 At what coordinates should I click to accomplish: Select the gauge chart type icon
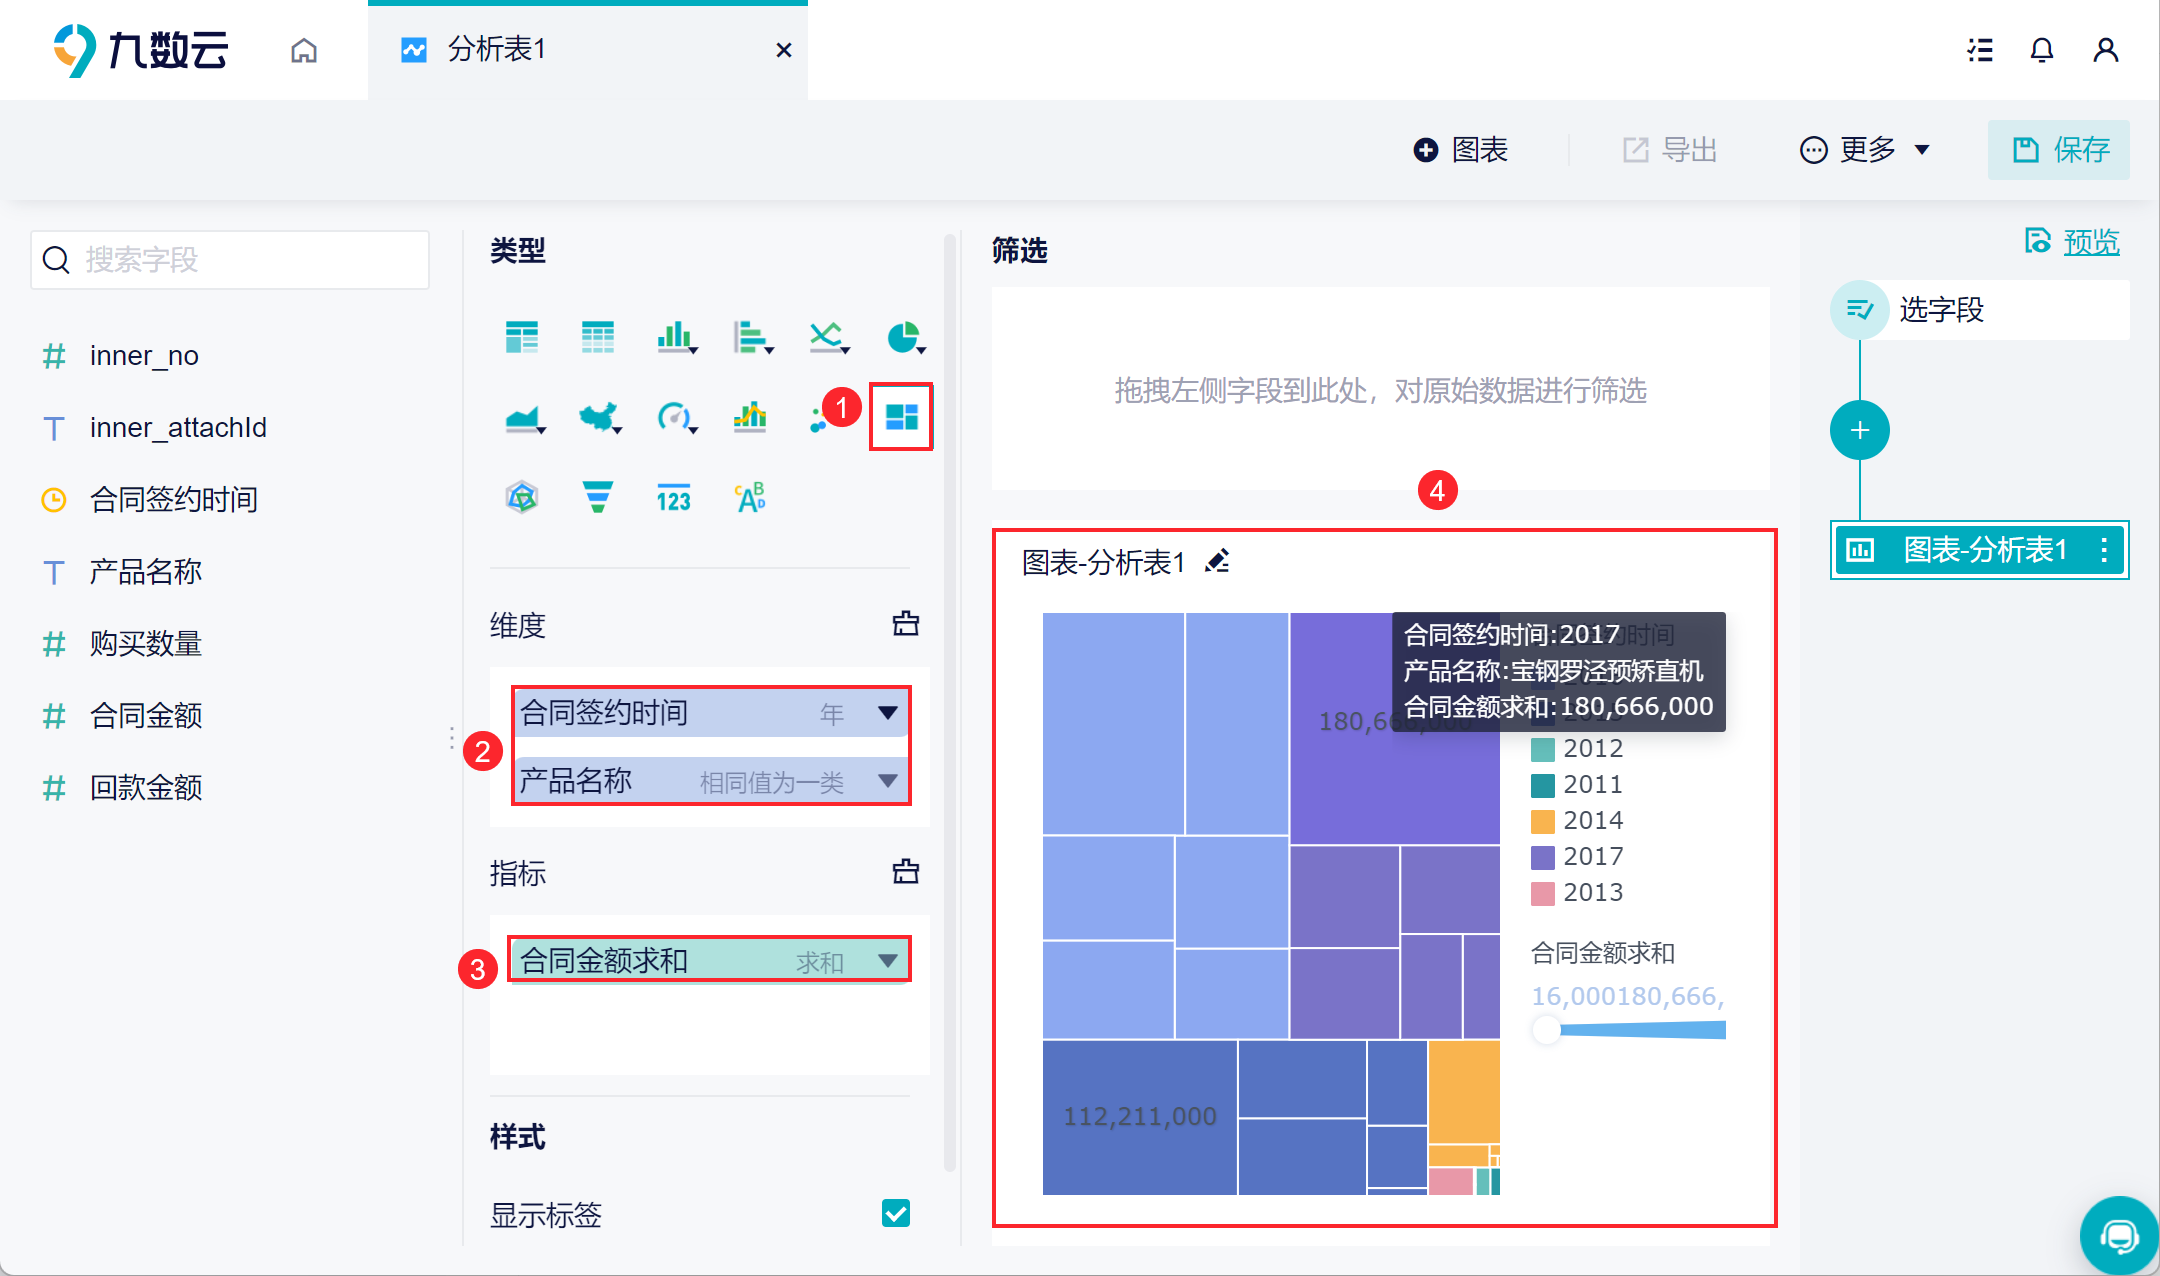(x=674, y=417)
